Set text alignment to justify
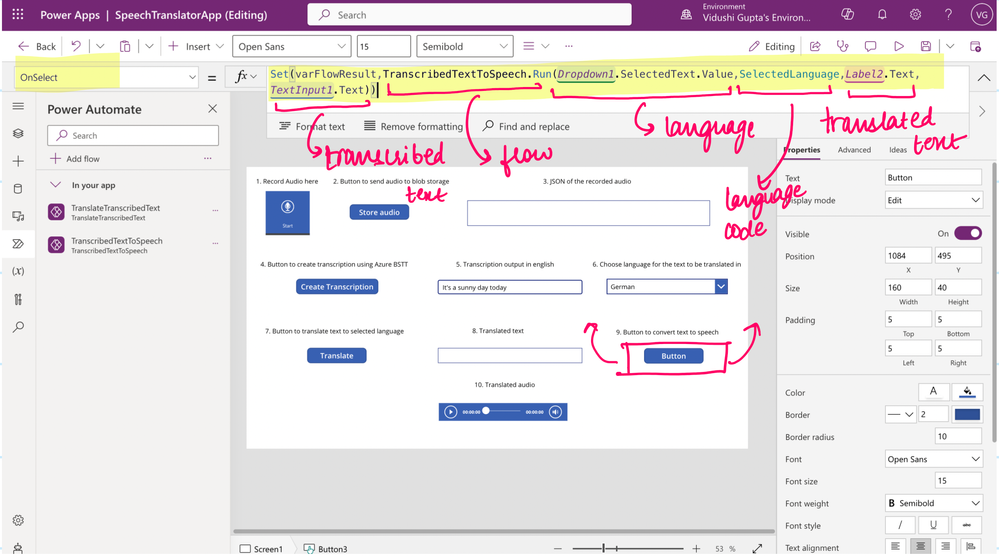Image resolution: width=999 pixels, height=556 pixels. (x=971, y=546)
